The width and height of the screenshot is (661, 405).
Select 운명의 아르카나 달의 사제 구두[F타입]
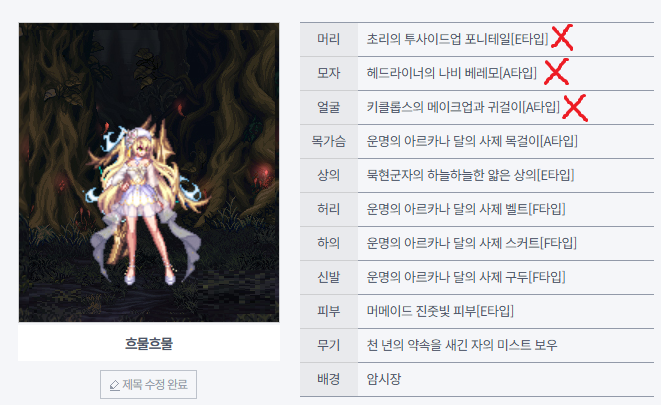tap(466, 277)
